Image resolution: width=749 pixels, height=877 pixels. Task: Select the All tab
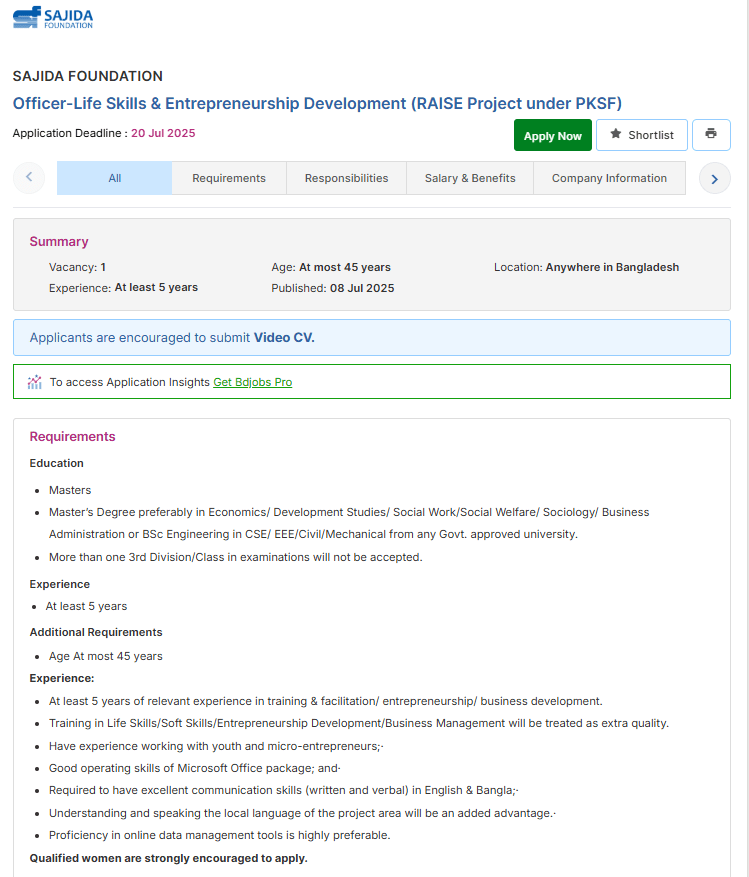(x=115, y=178)
